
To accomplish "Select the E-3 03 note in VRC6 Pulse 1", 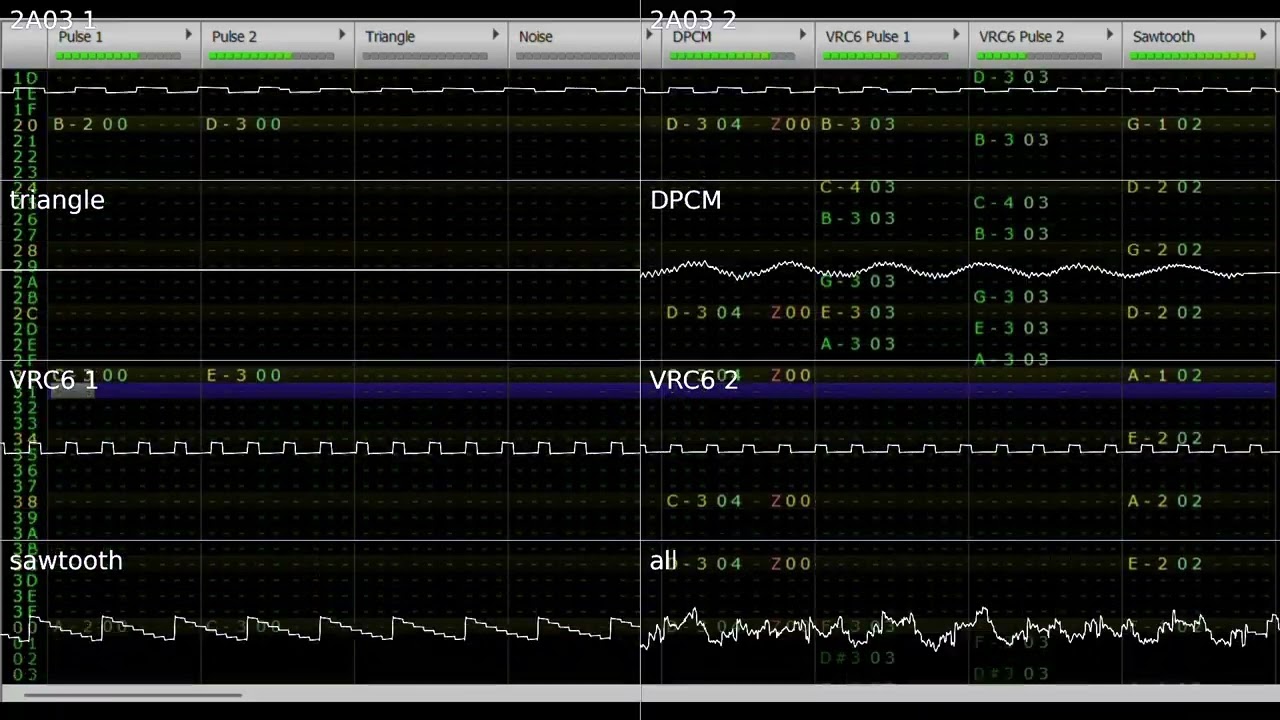I will pos(858,313).
